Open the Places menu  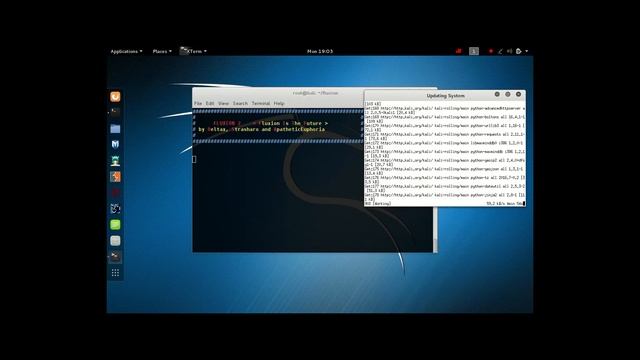162,51
